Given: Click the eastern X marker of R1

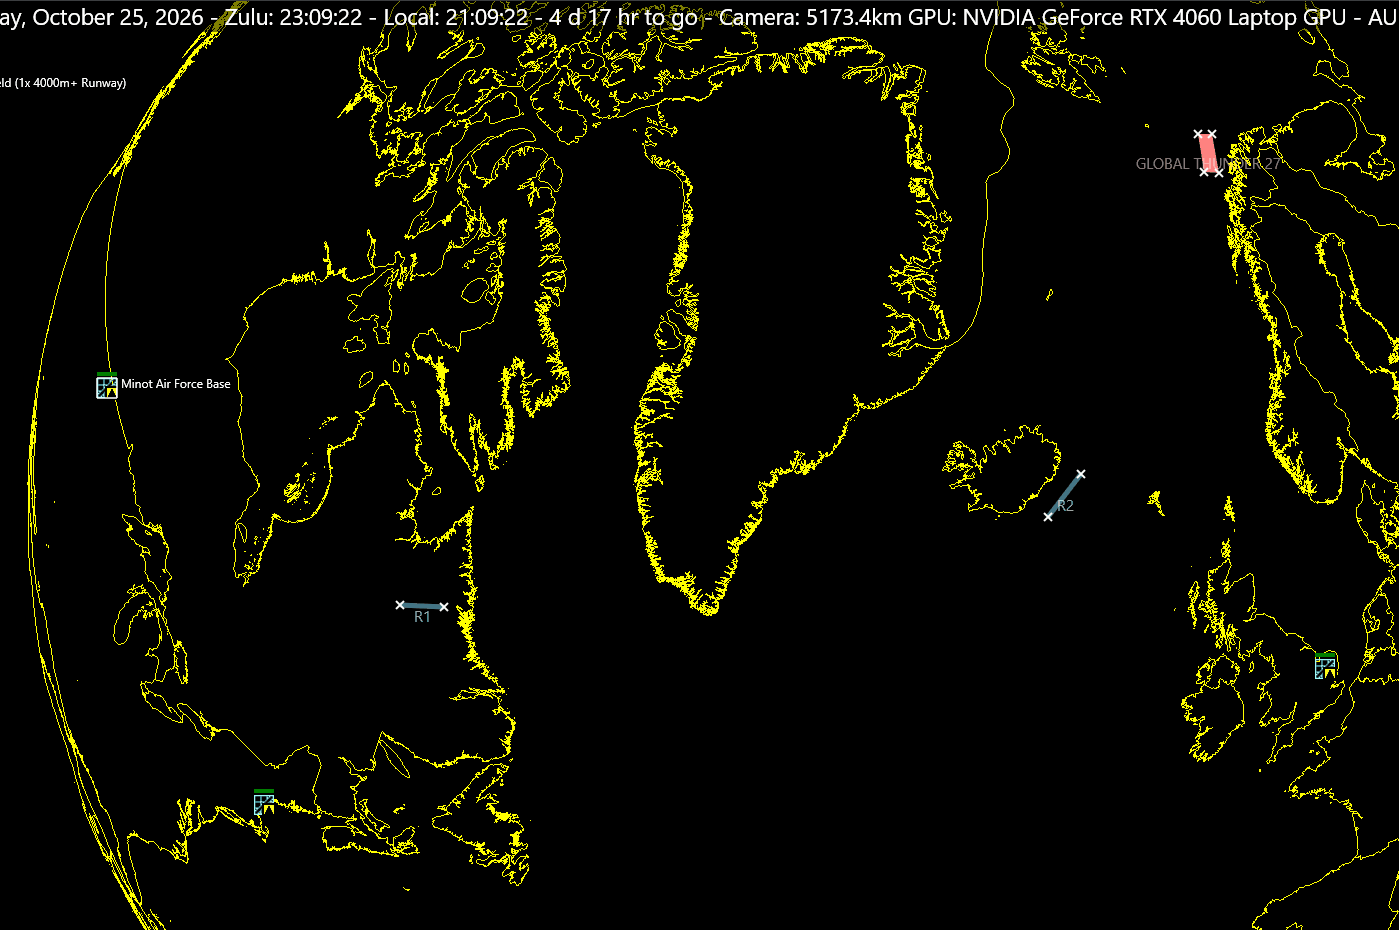Looking at the screenshot, I should pos(444,607).
